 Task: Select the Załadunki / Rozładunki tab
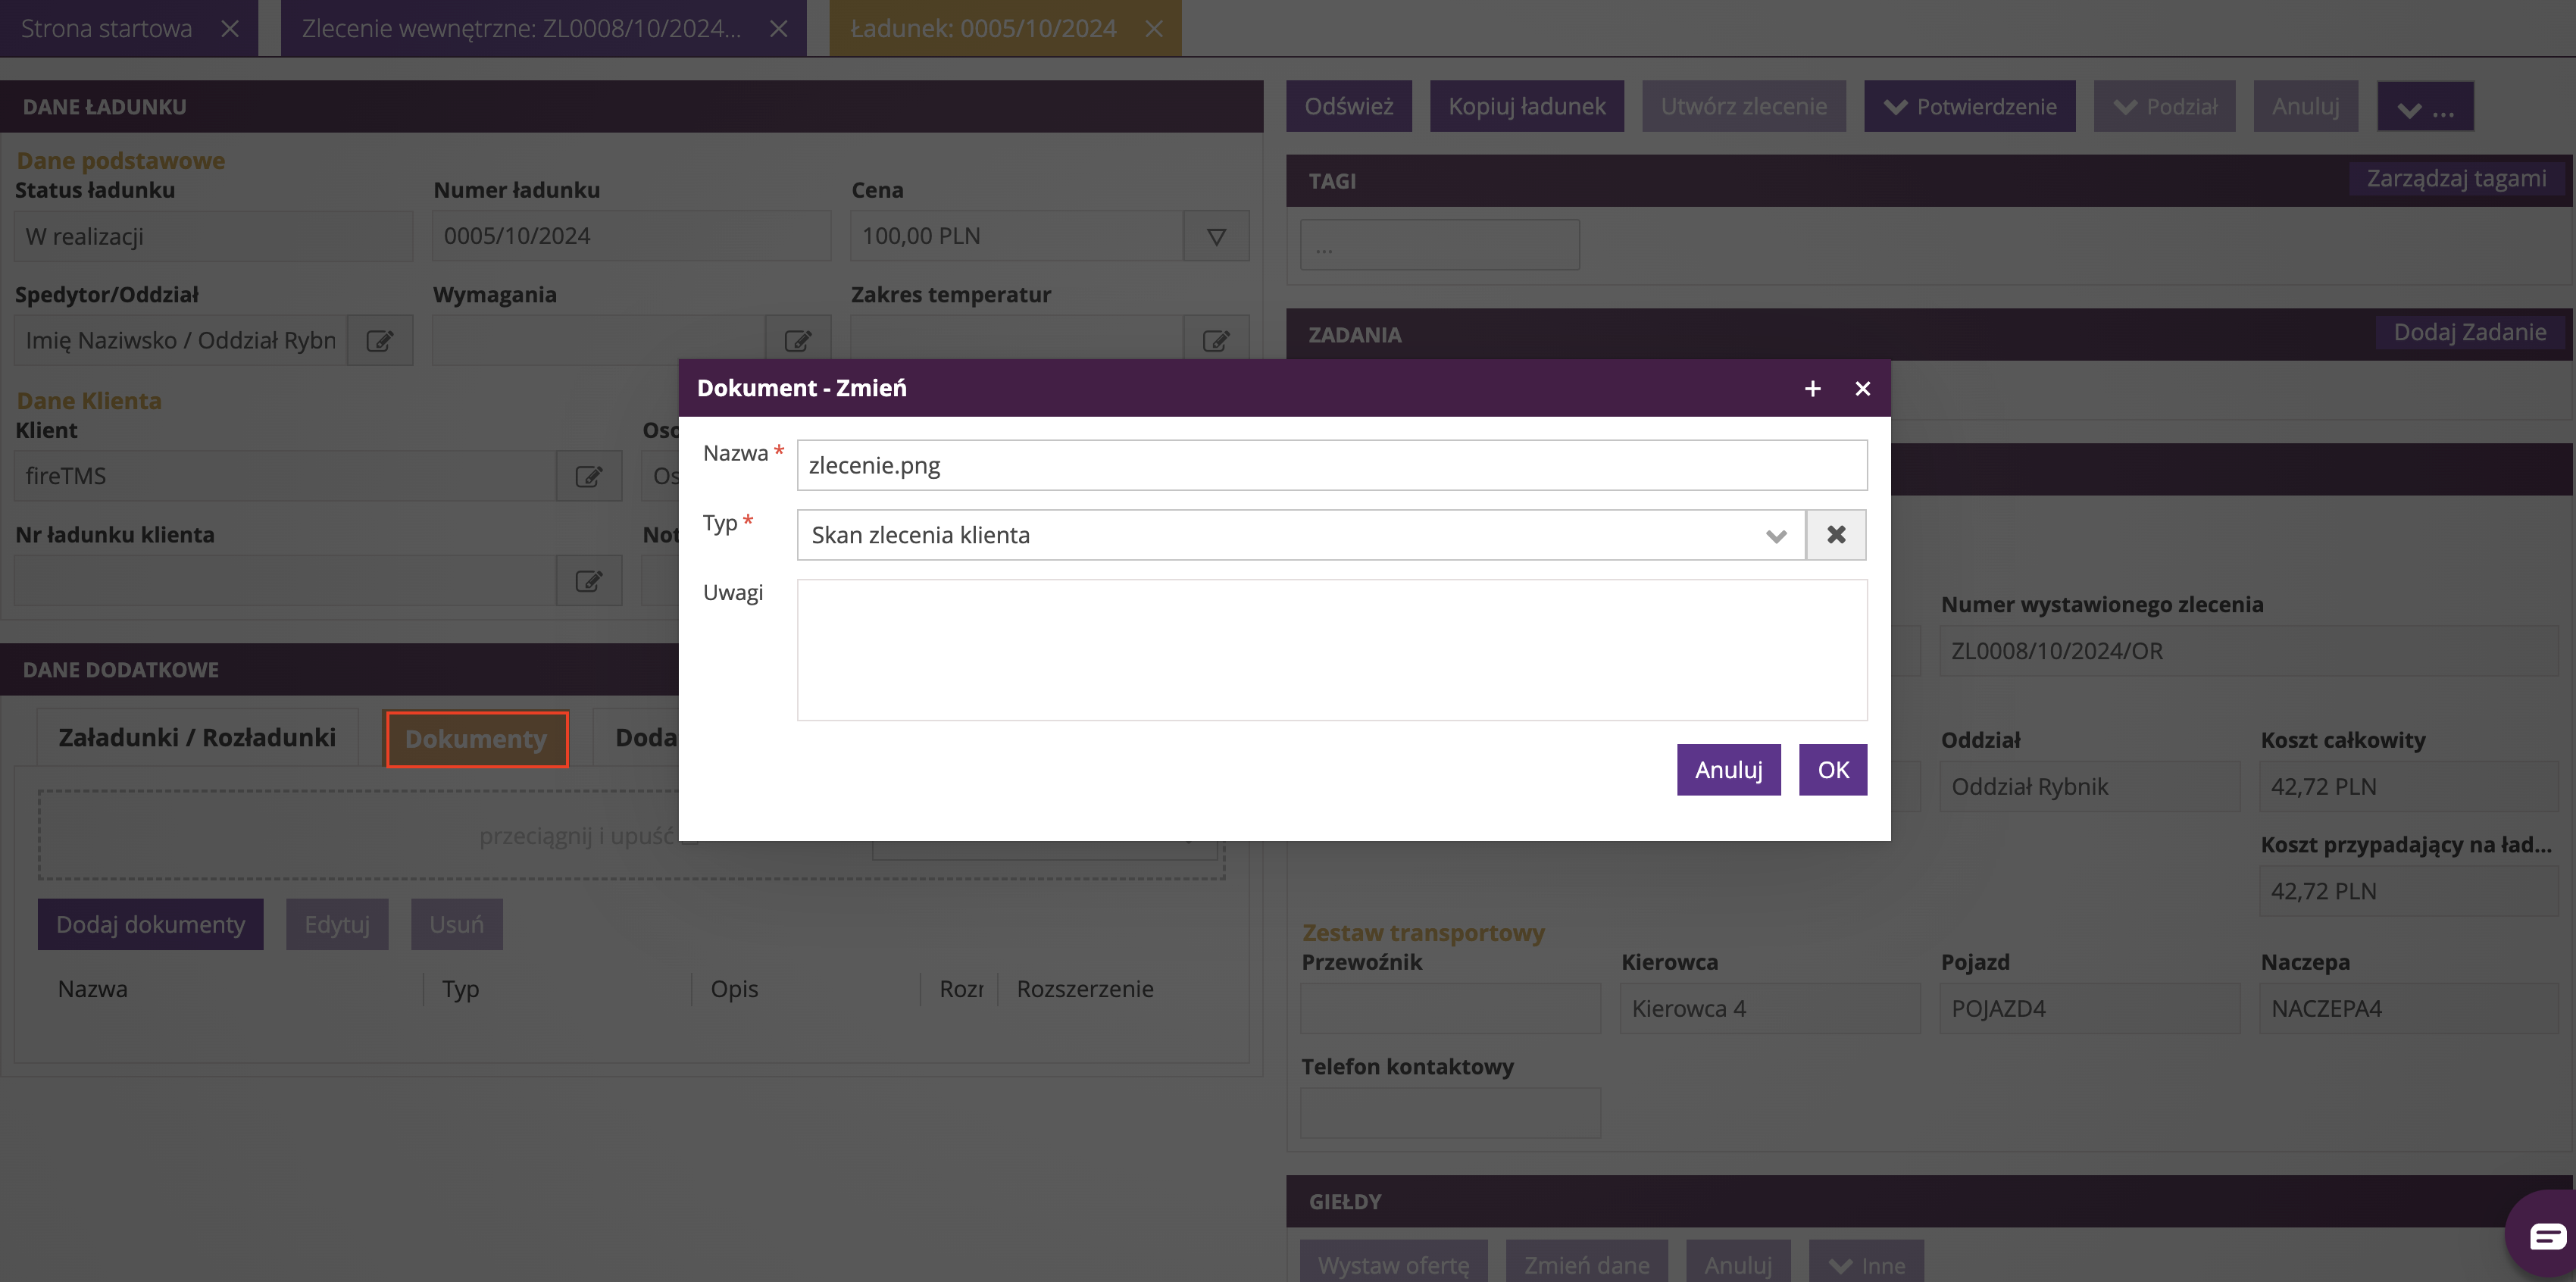click(x=197, y=738)
